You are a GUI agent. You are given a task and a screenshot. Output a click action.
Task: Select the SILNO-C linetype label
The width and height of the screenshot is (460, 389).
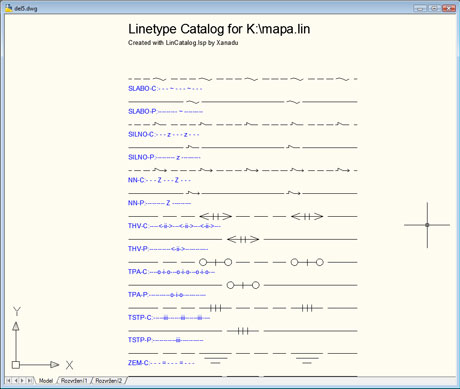click(164, 134)
